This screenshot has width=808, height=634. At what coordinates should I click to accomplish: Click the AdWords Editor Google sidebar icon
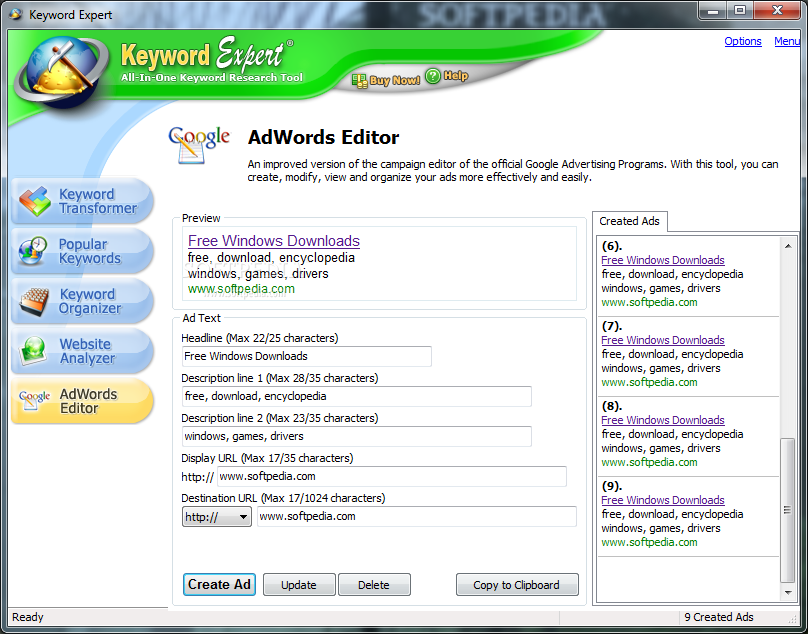(35, 401)
